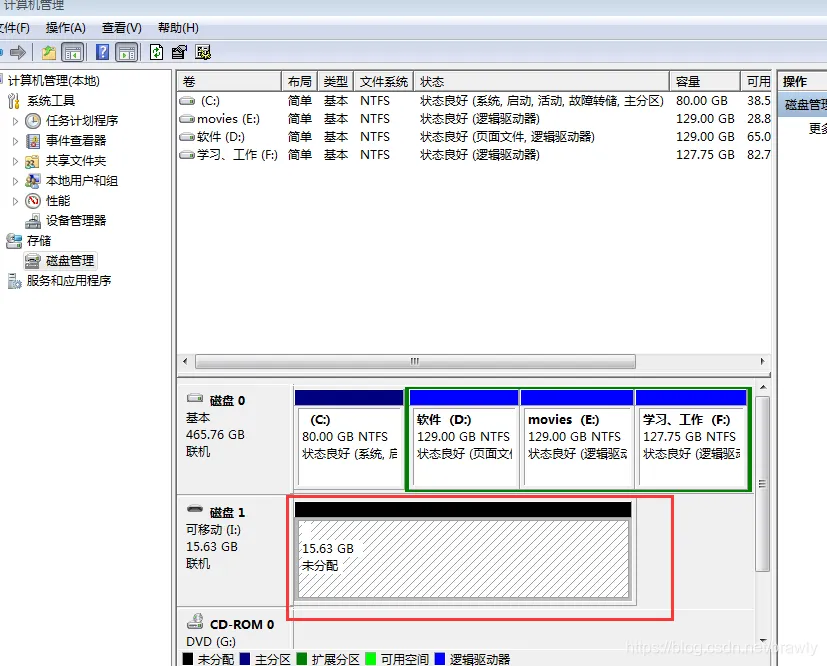
Task: Select 共享文件夹 node
Action: tap(76, 161)
